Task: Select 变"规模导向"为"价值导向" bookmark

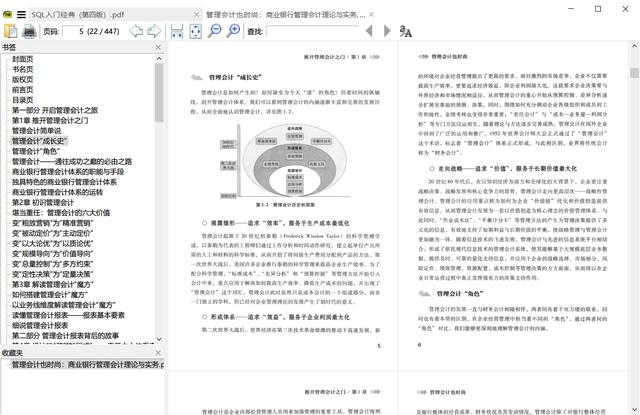Action: (53, 254)
